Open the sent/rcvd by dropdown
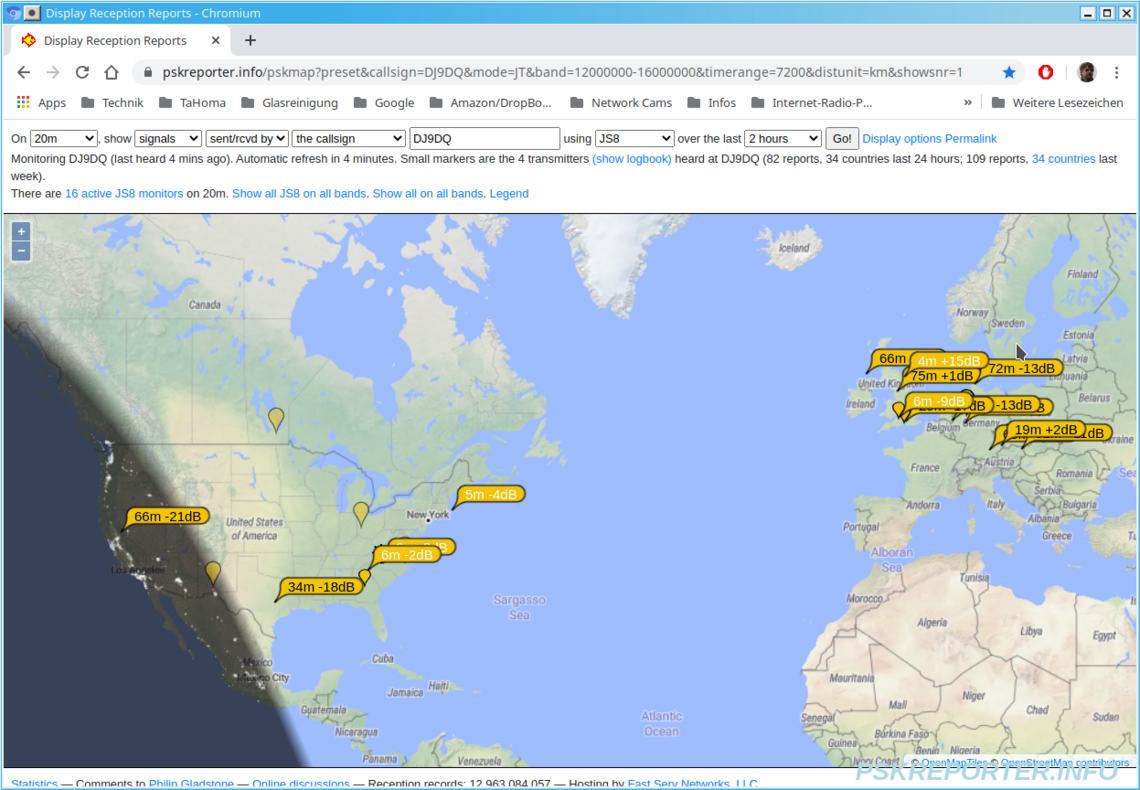This screenshot has height=790, width=1140. pyautogui.click(x=247, y=138)
